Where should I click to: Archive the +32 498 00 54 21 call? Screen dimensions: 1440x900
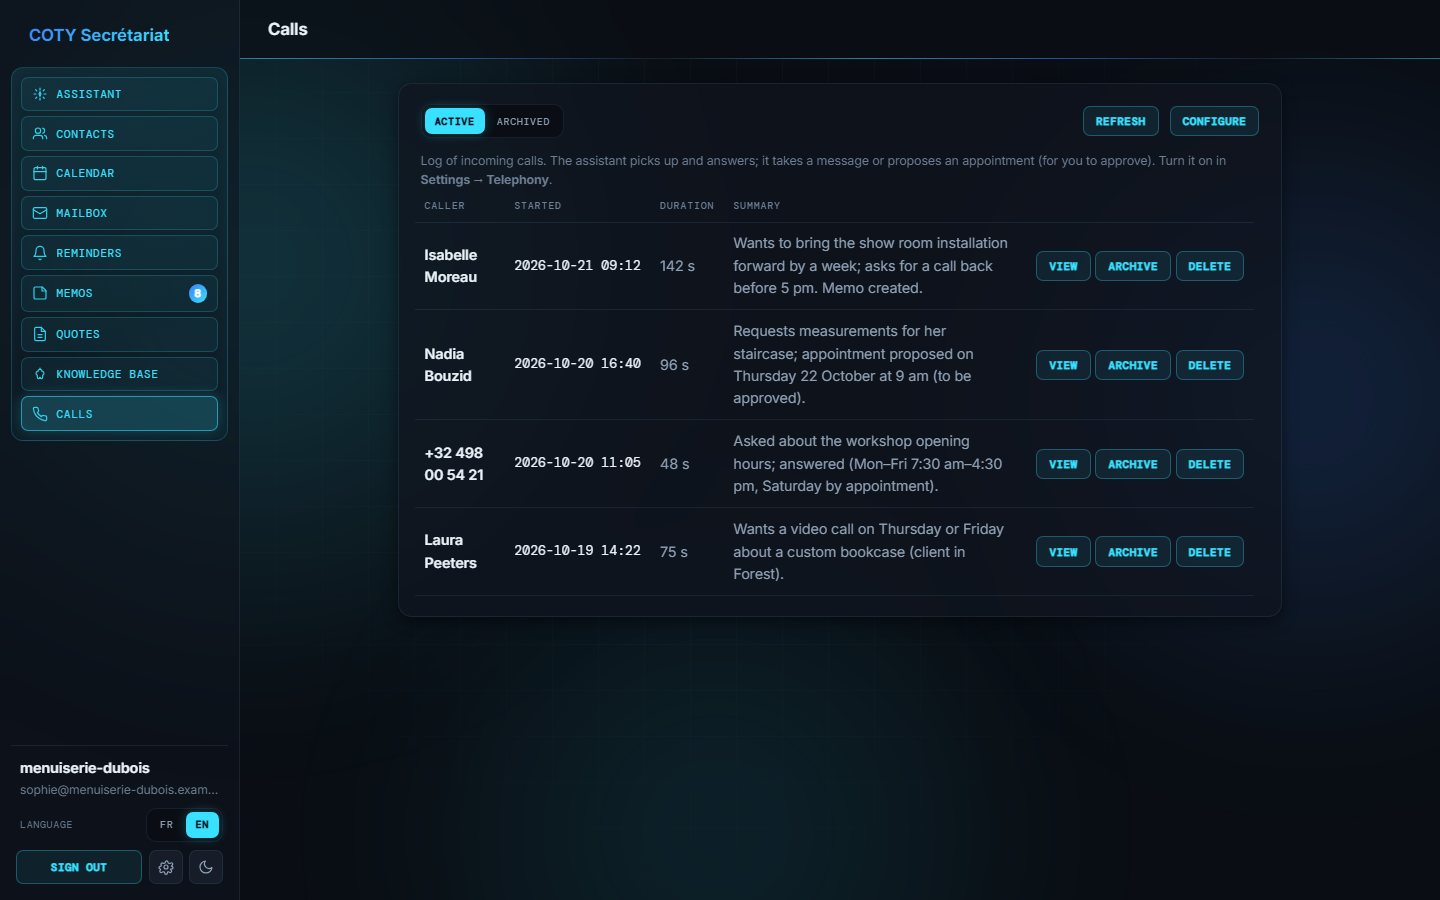click(x=1133, y=464)
